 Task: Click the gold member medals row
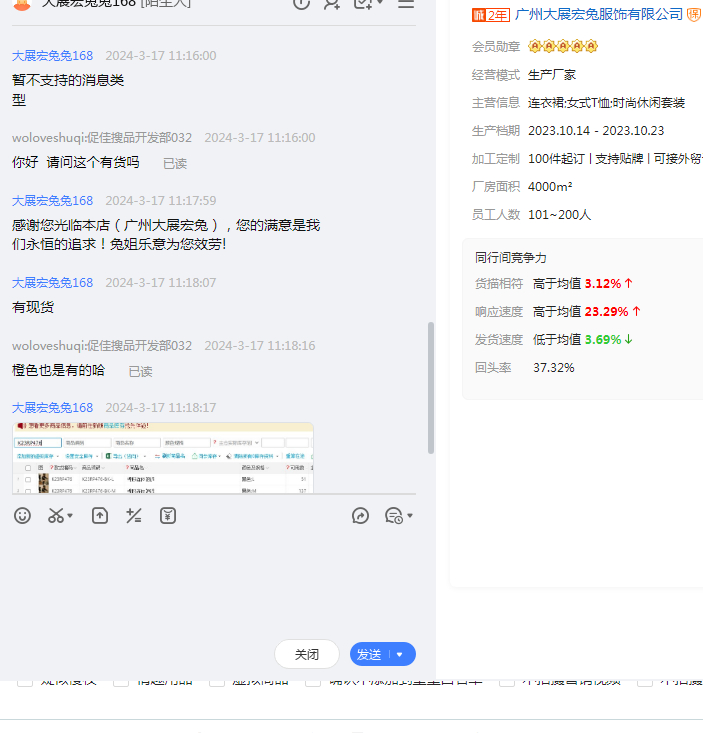pos(563,47)
